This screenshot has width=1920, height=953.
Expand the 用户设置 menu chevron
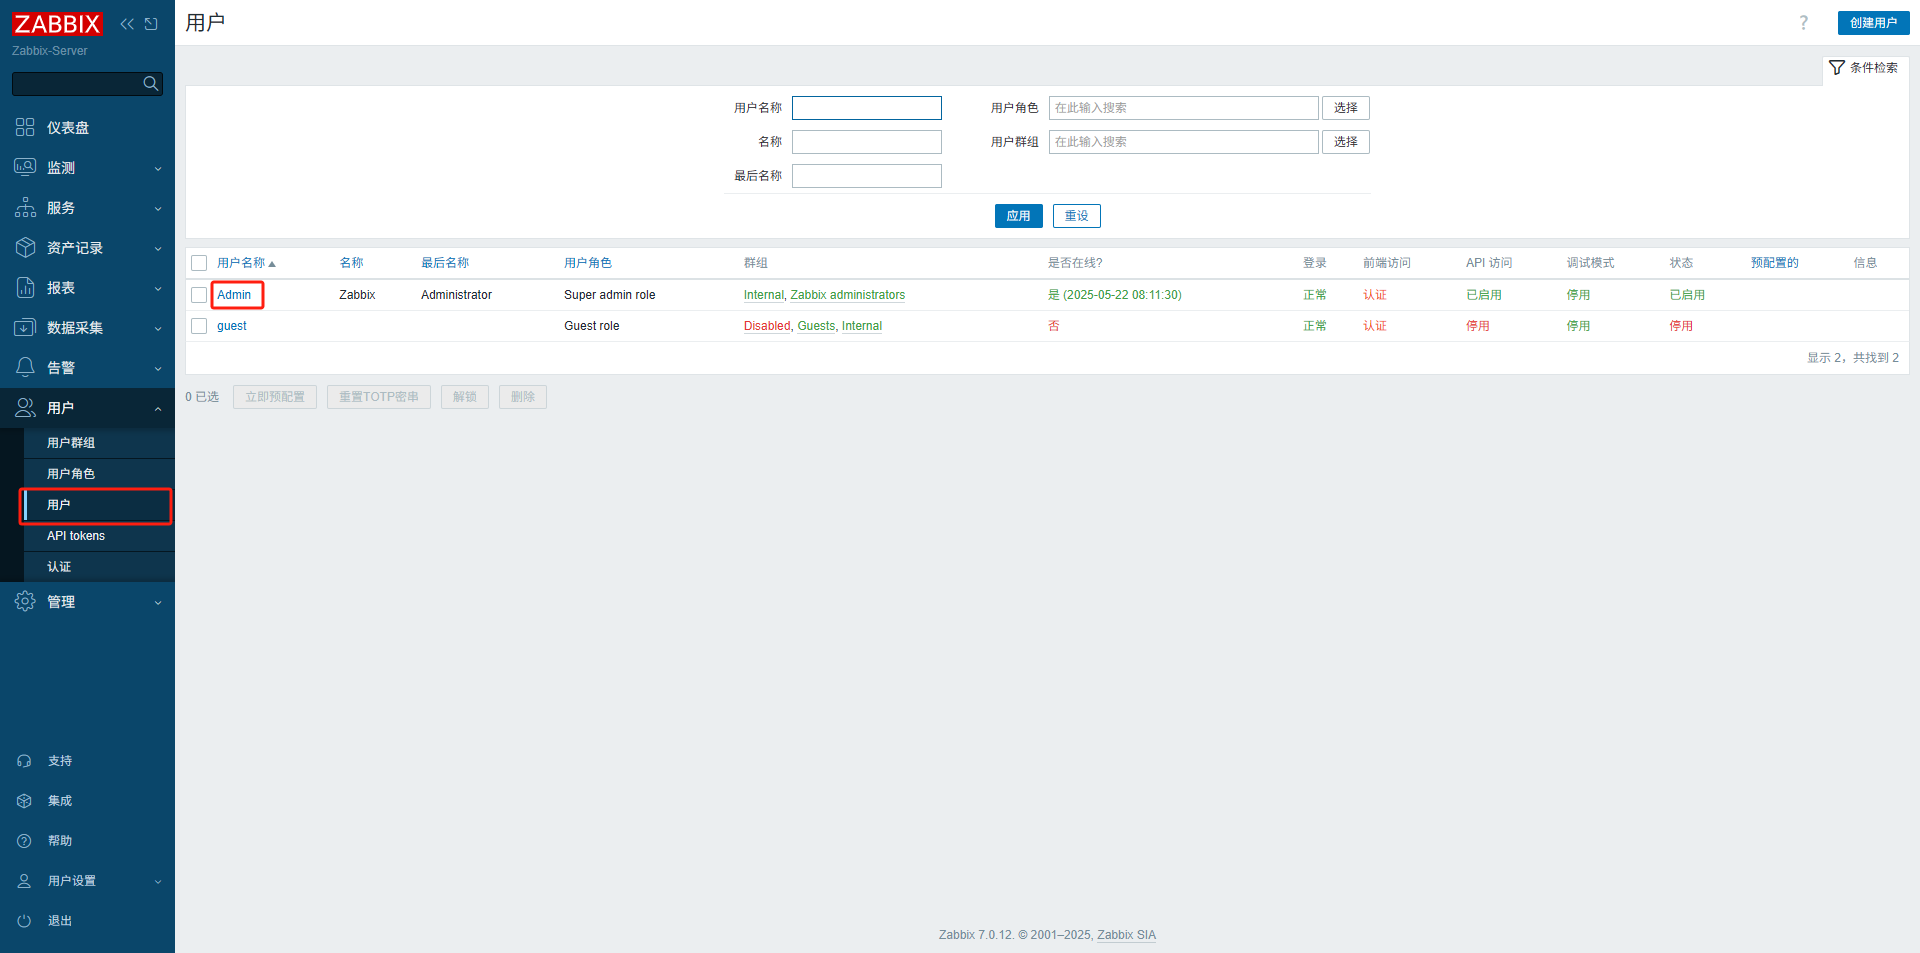coord(158,882)
